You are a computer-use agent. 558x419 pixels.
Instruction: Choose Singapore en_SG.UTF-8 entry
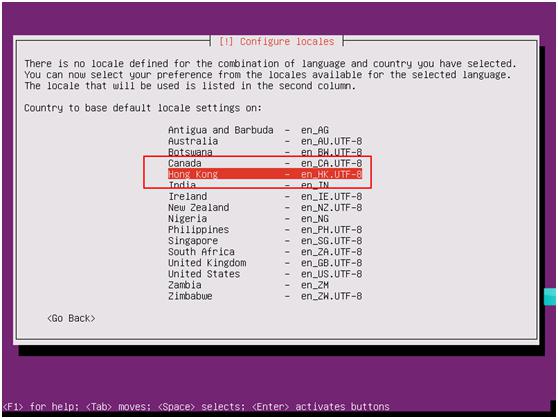265,241
